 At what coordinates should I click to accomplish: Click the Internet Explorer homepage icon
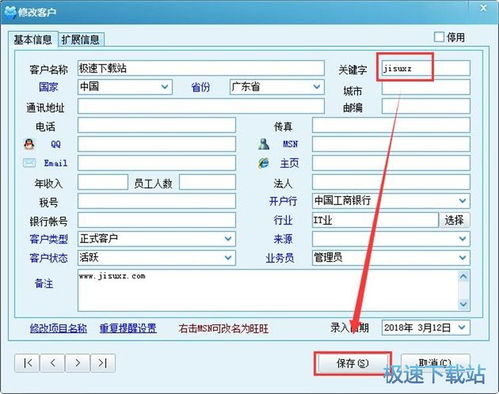tap(264, 163)
